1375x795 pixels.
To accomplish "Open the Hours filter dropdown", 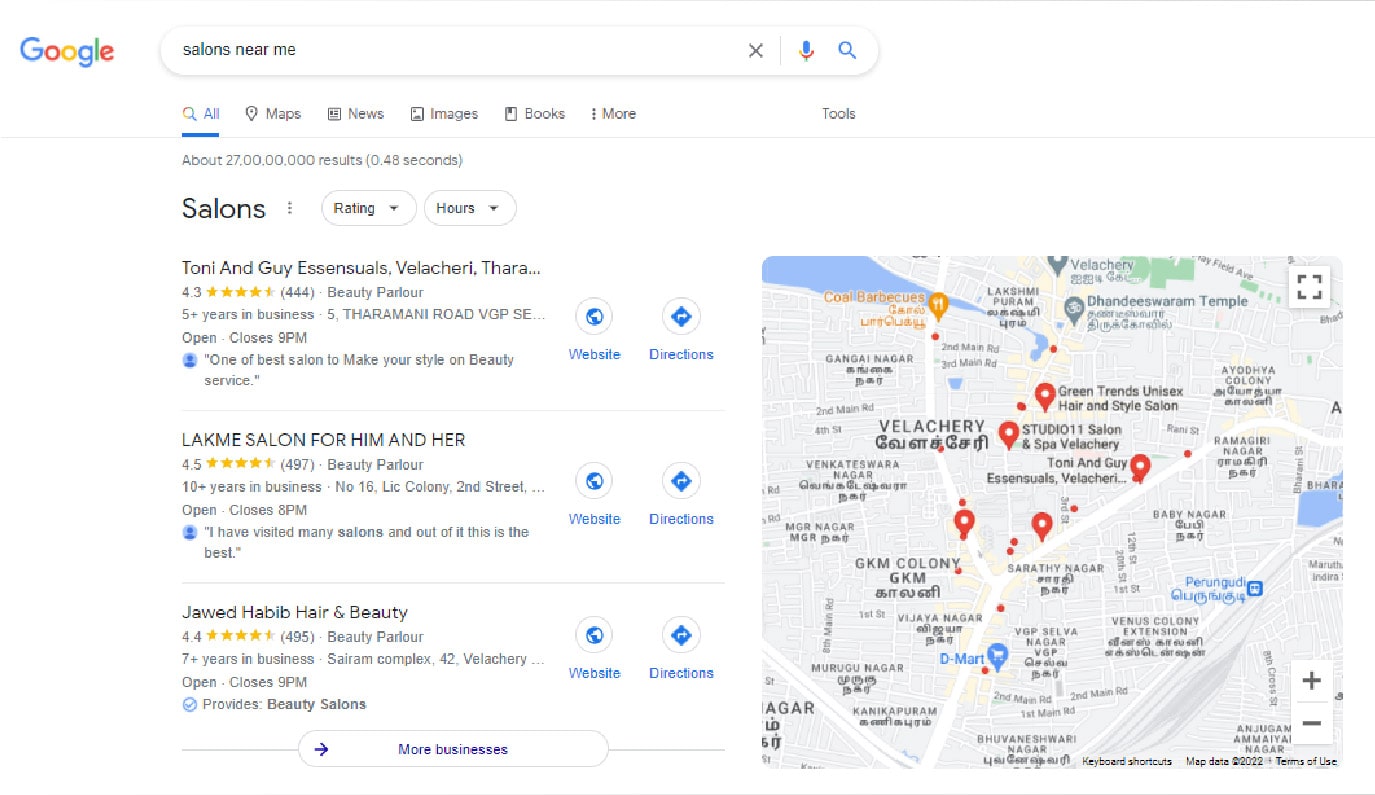I will point(470,208).
